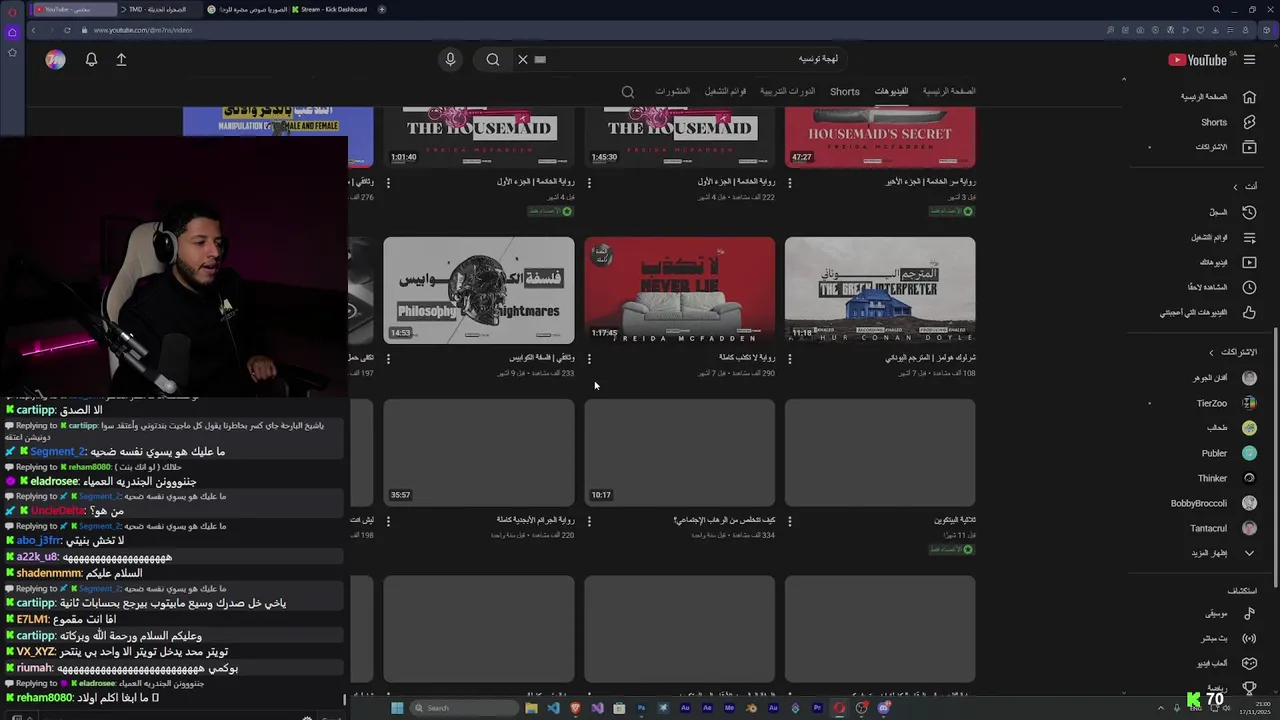Open the account avatar menu

pos(56,60)
